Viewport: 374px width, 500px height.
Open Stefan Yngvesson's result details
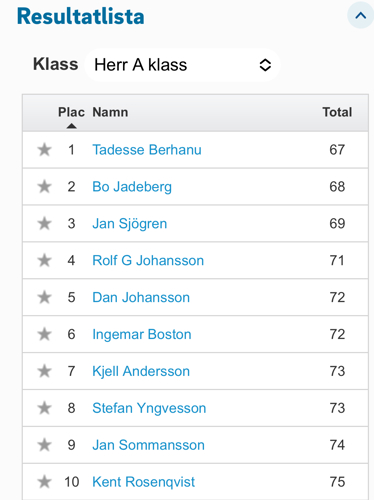pyautogui.click(x=149, y=408)
